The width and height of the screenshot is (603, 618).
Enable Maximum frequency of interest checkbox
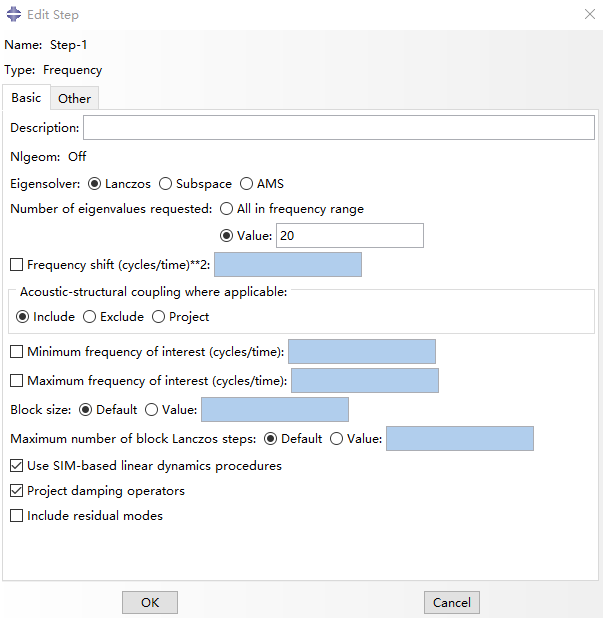[17, 380]
